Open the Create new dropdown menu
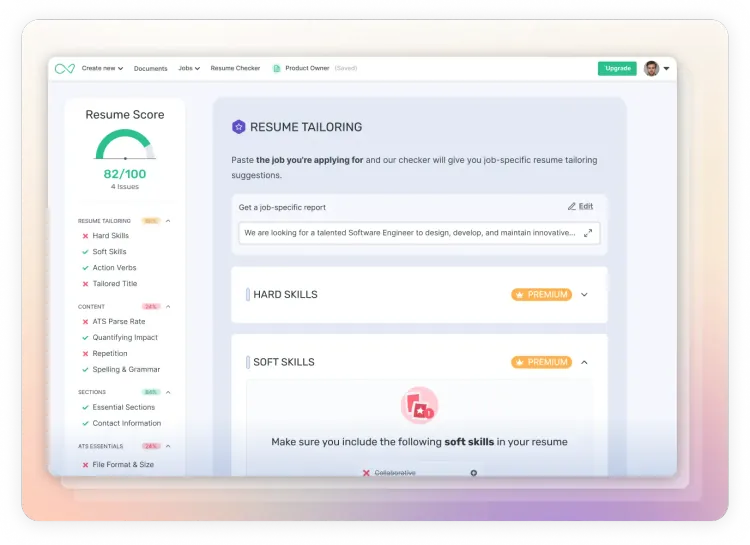Viewport: 750px width, 545px height. 102,69
